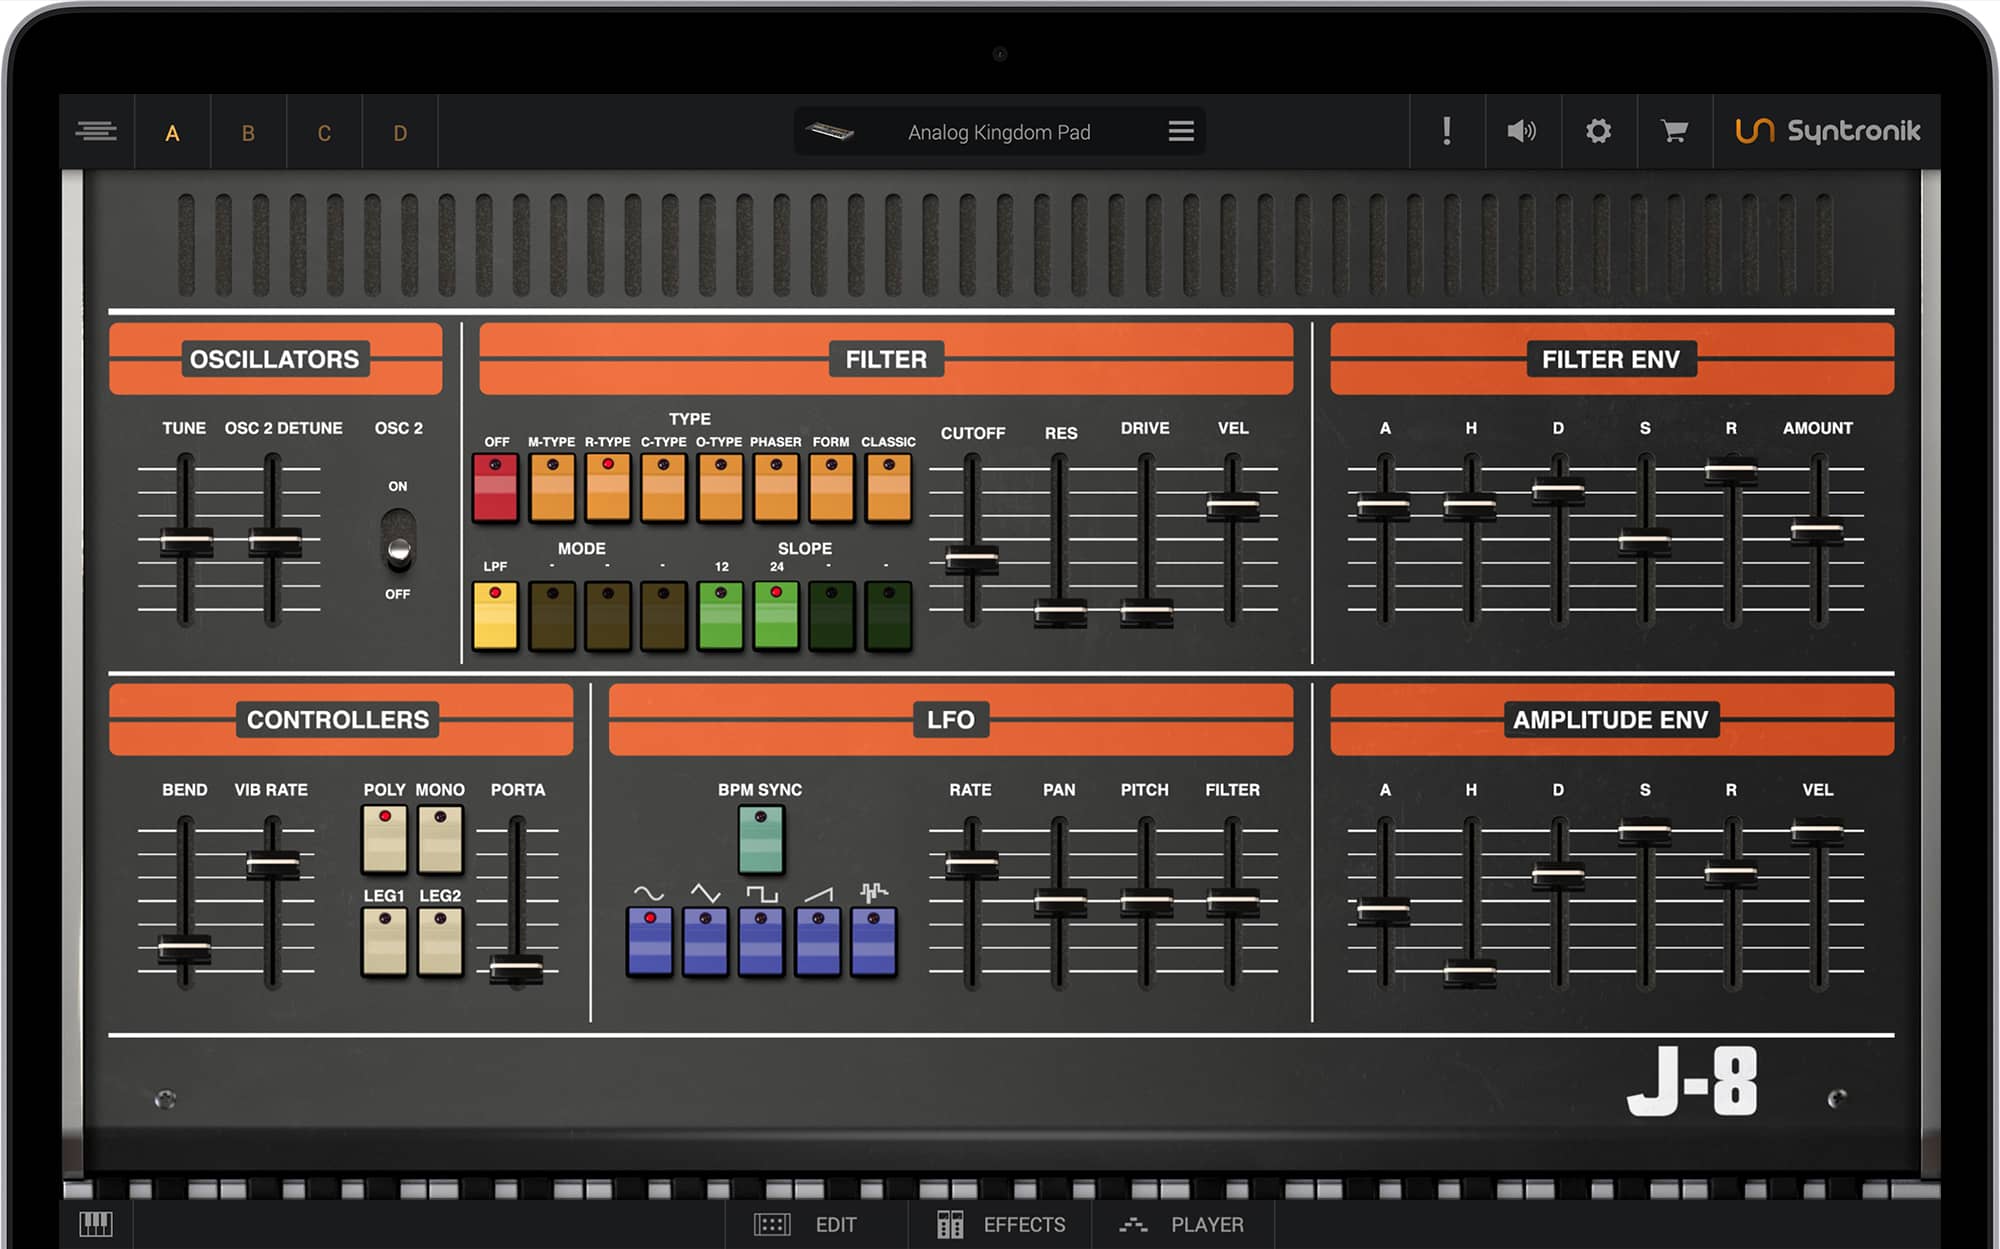The image size is (2000, 1249).
Task: Switch to part A tab
Action: point(172,133)
